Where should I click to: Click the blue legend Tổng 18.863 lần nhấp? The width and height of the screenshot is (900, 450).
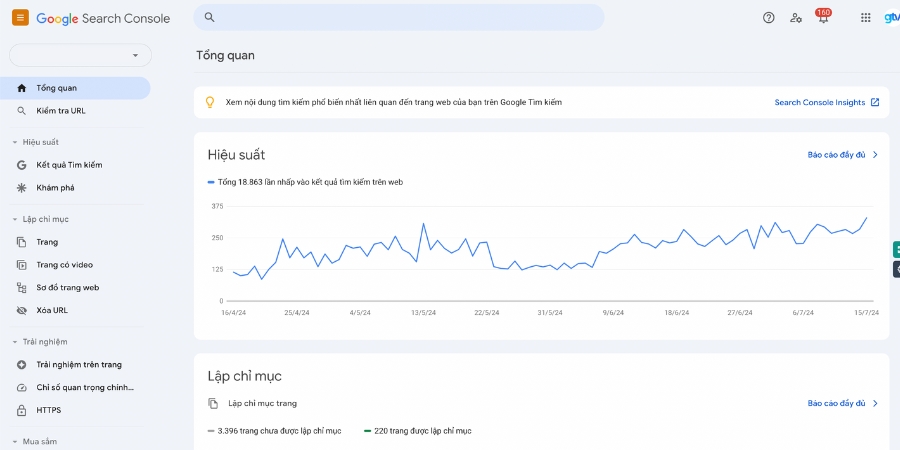(x=305, y=182)
